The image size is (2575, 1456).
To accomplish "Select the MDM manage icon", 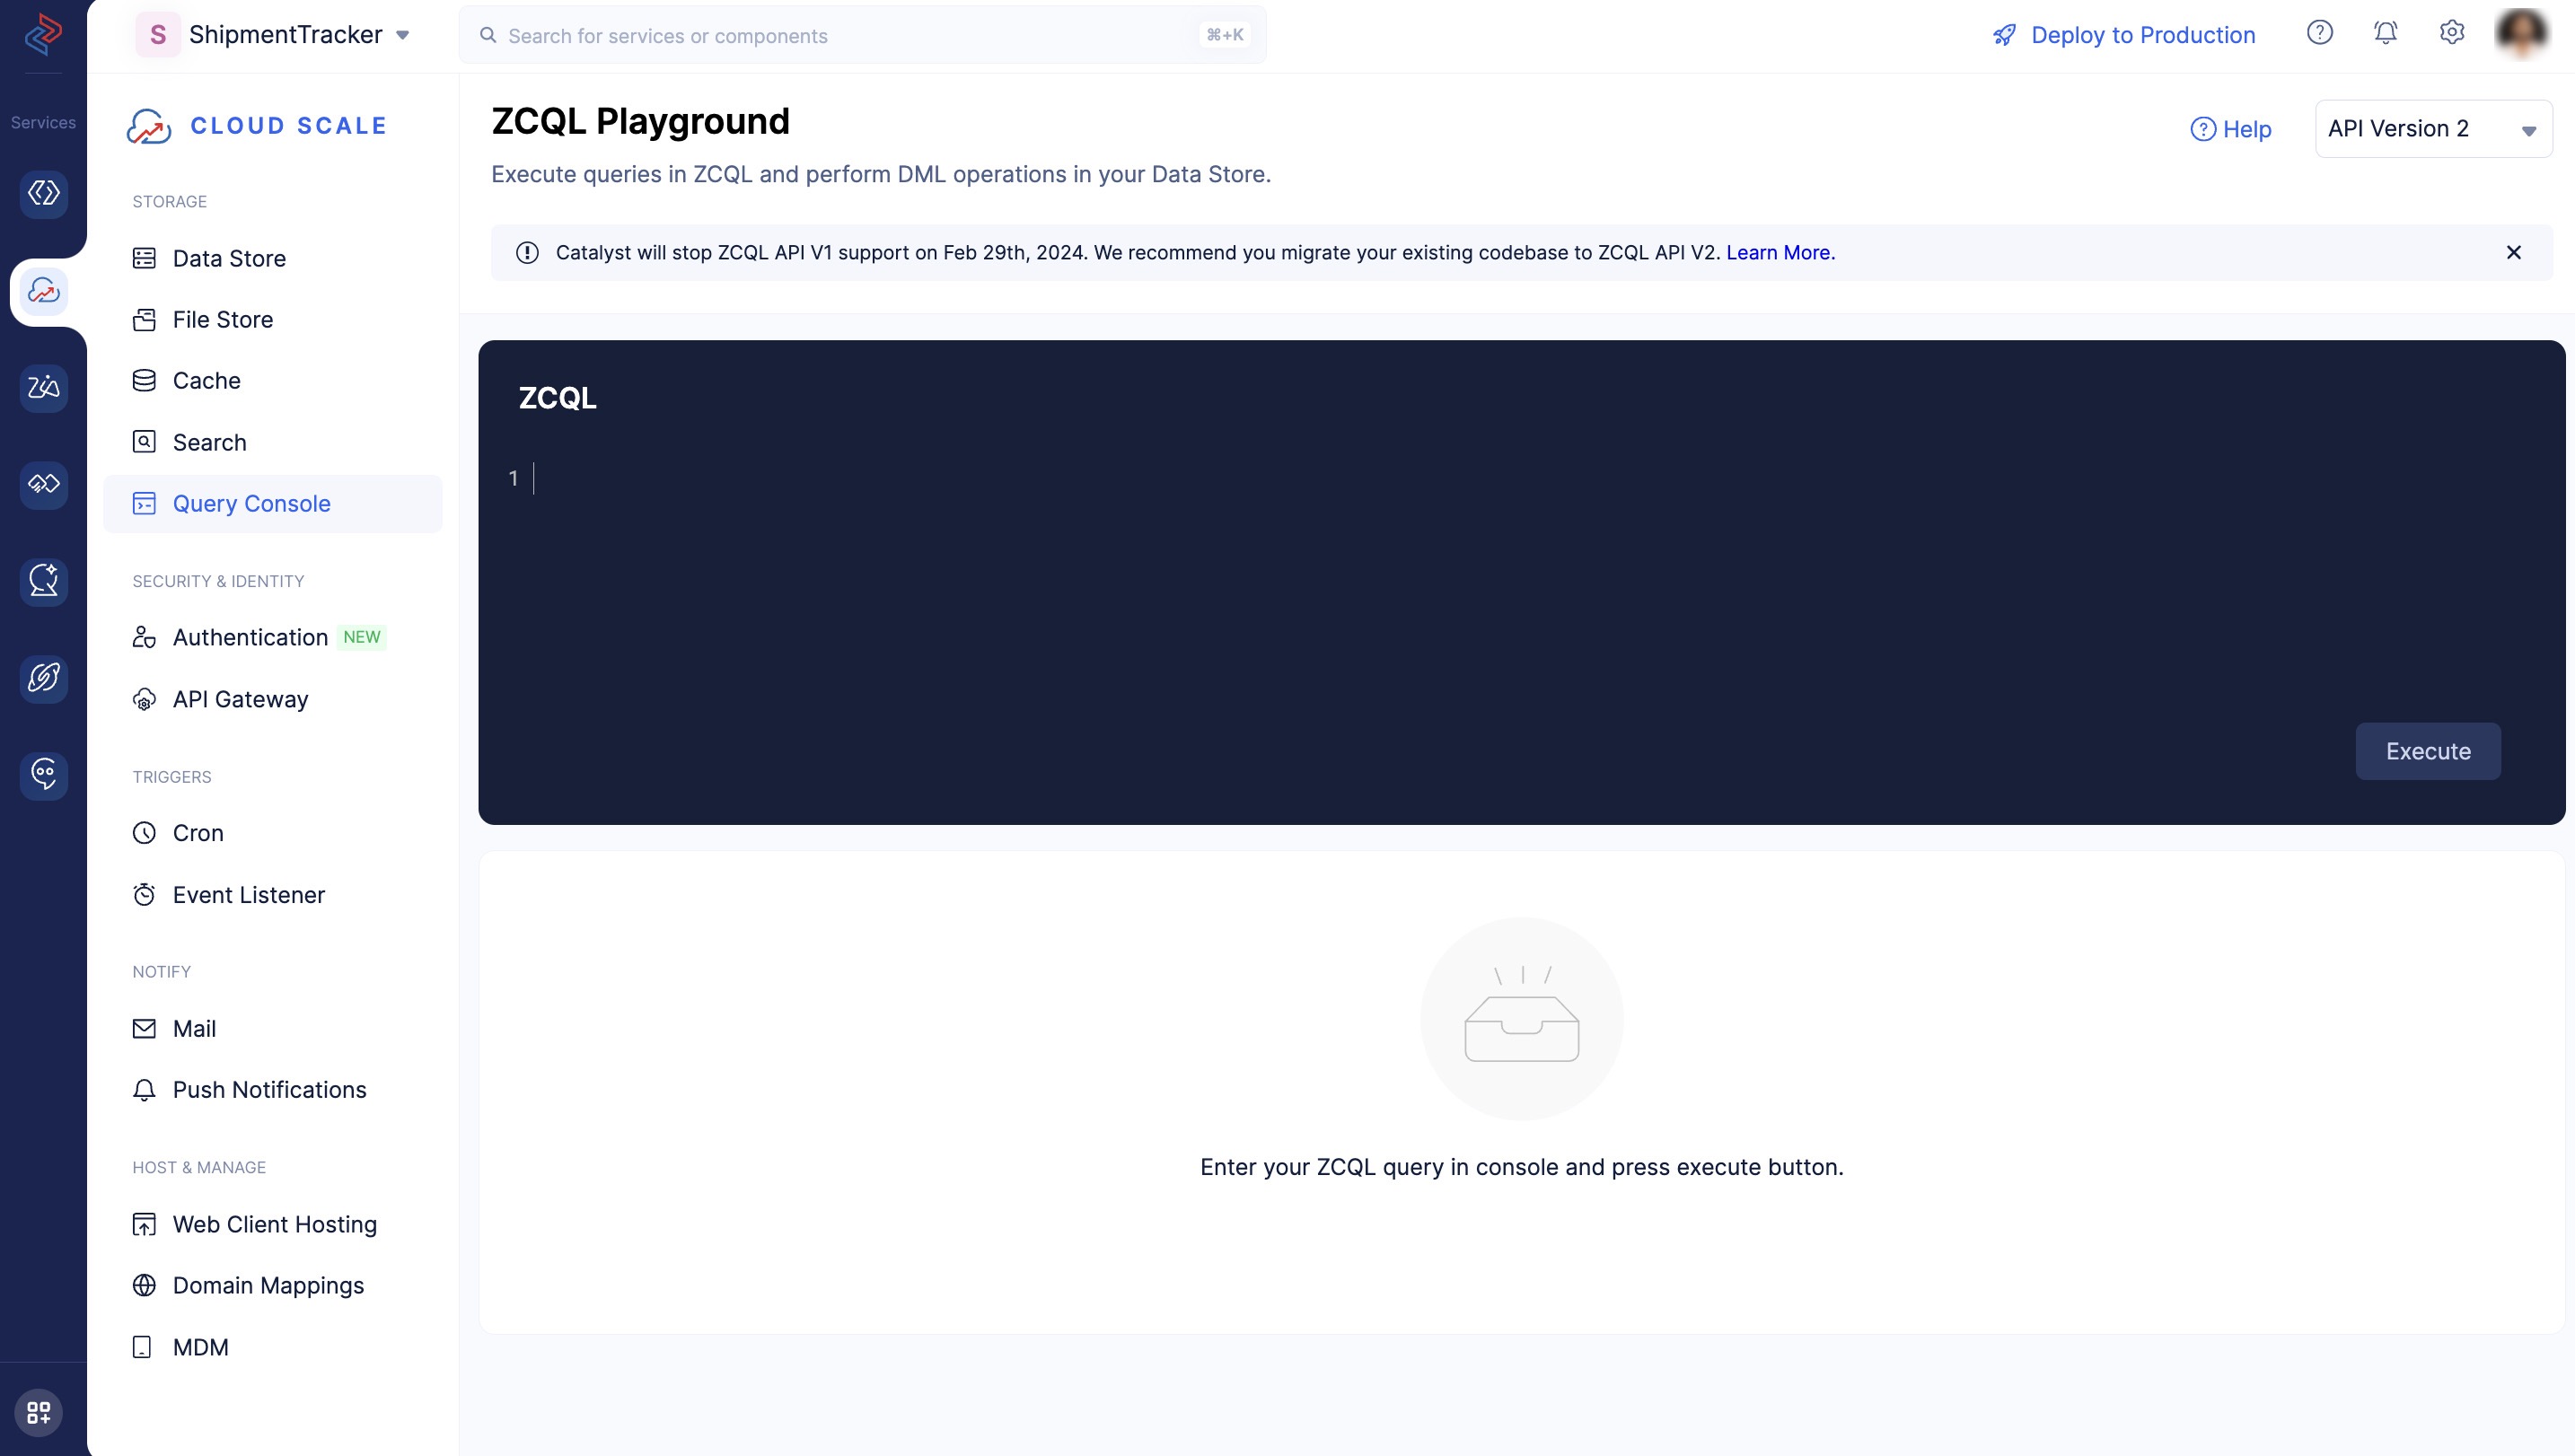I will (x=144, y=1346).
